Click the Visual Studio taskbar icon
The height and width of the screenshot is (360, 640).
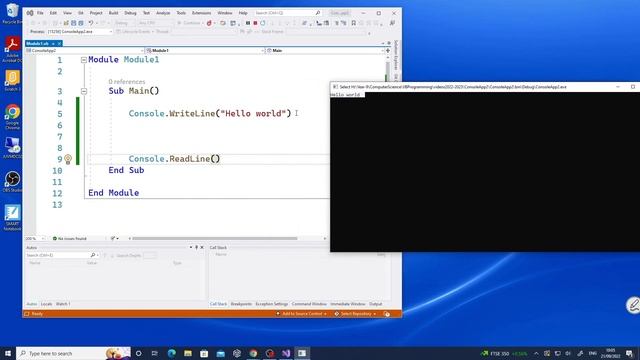click(x=286, y=353)
